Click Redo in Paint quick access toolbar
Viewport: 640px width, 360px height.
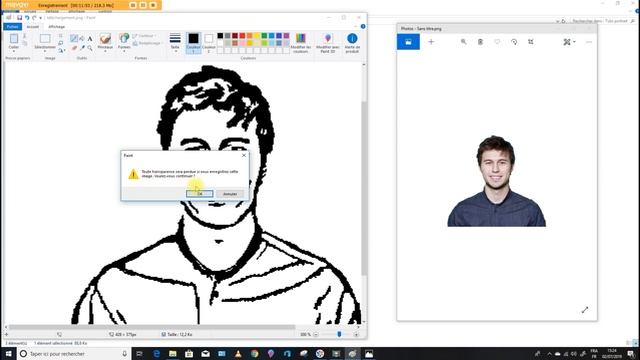[x=34, y=18]
